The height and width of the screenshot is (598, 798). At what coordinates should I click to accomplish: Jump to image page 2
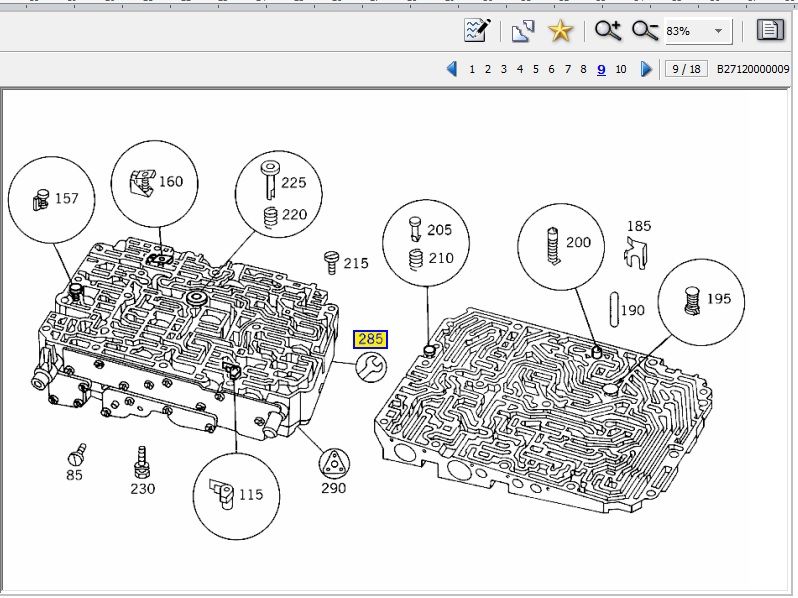(488, 69)
